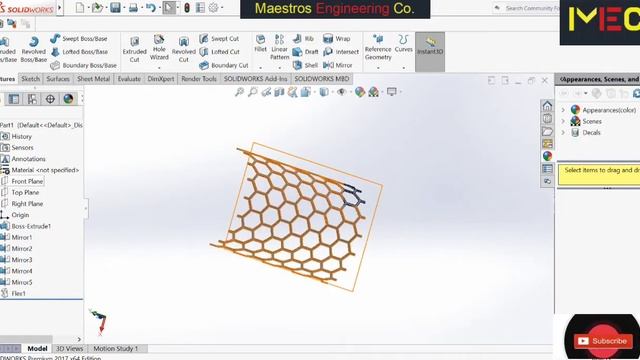Select the Wrap tool
This screenshot has height=360, width=640.
337,39
